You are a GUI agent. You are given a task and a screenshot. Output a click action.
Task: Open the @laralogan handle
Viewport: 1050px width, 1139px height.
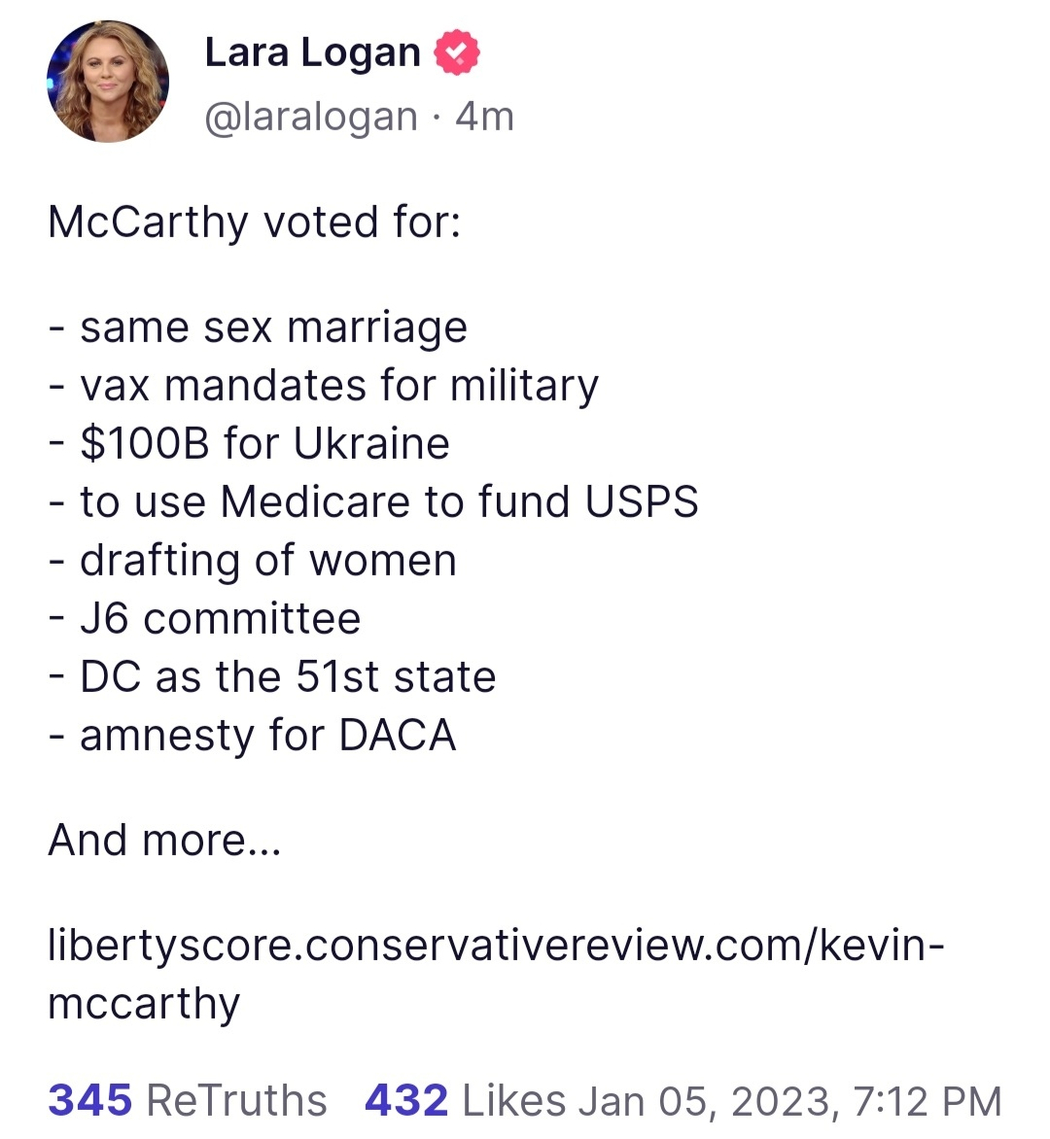tap(310, 117)
